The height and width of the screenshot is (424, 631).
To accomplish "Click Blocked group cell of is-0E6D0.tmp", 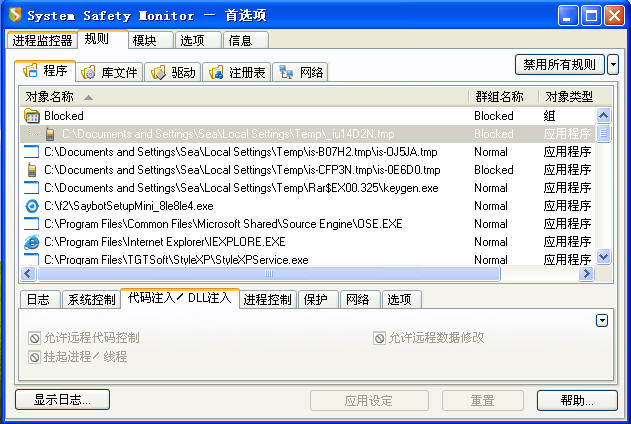I will (x=494, y=170).
